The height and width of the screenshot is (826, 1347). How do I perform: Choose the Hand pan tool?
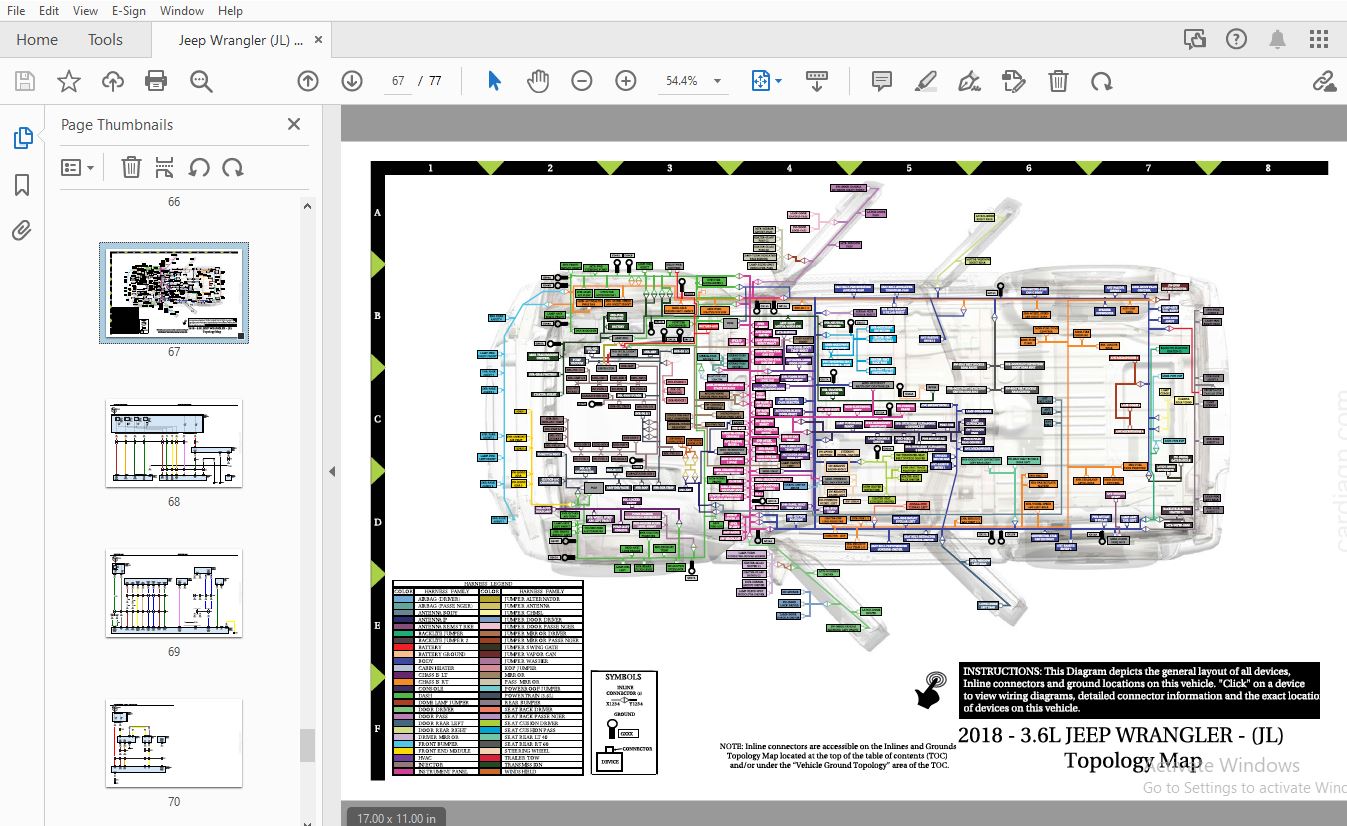click(538, 81)
